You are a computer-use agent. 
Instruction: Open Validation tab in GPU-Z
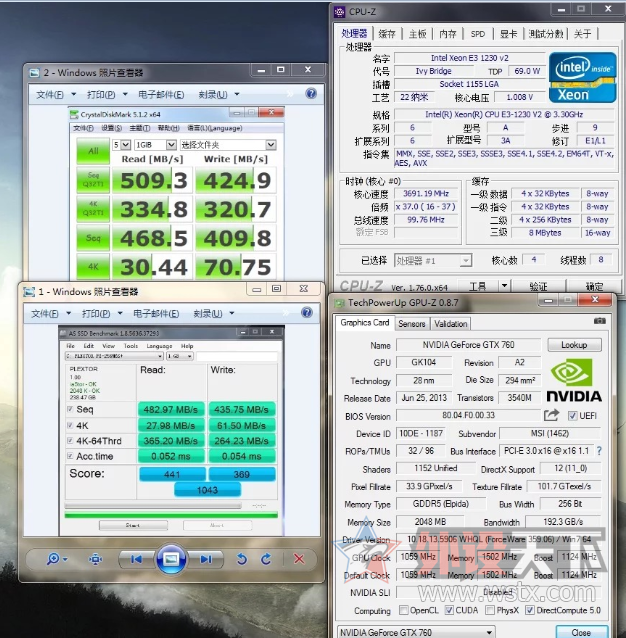[450, 324]
